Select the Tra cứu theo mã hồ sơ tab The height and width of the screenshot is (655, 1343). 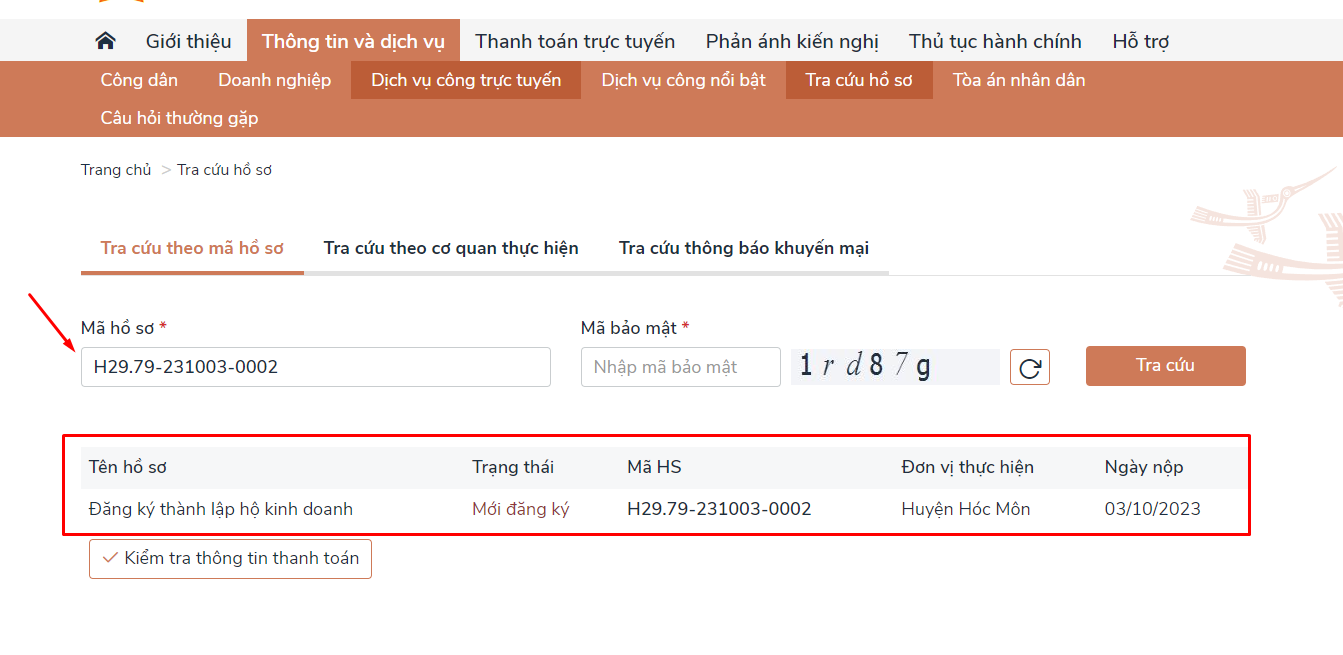pyautogui.click(x=191, y=247)
